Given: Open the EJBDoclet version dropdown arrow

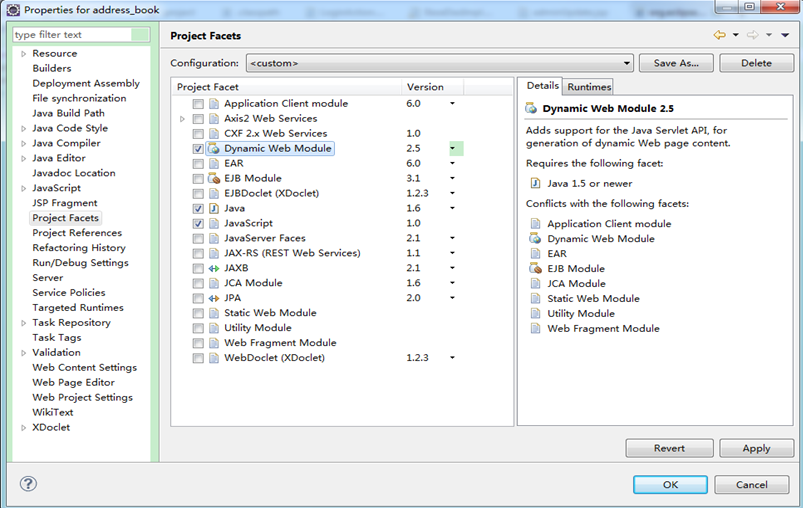Looking at the screenshot, I should click(x=453, y=193).
